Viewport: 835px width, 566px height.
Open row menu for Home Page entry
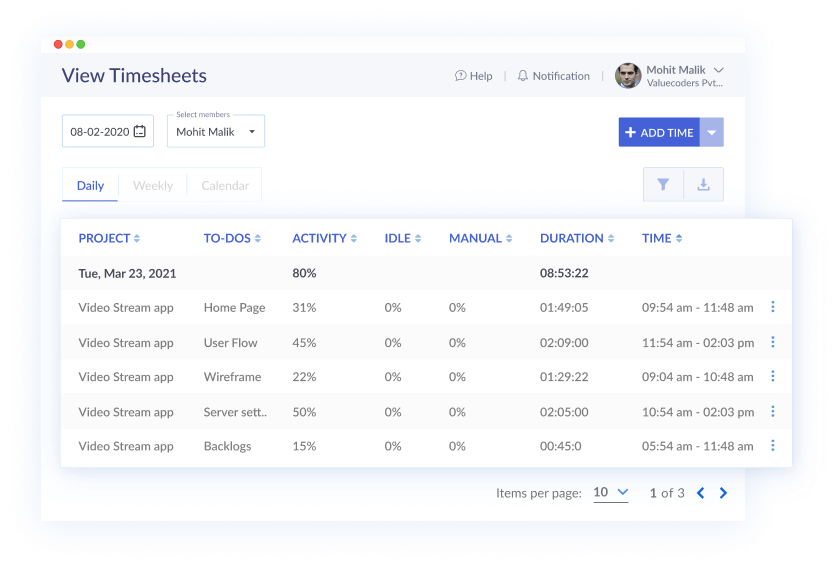click(773, 307)
